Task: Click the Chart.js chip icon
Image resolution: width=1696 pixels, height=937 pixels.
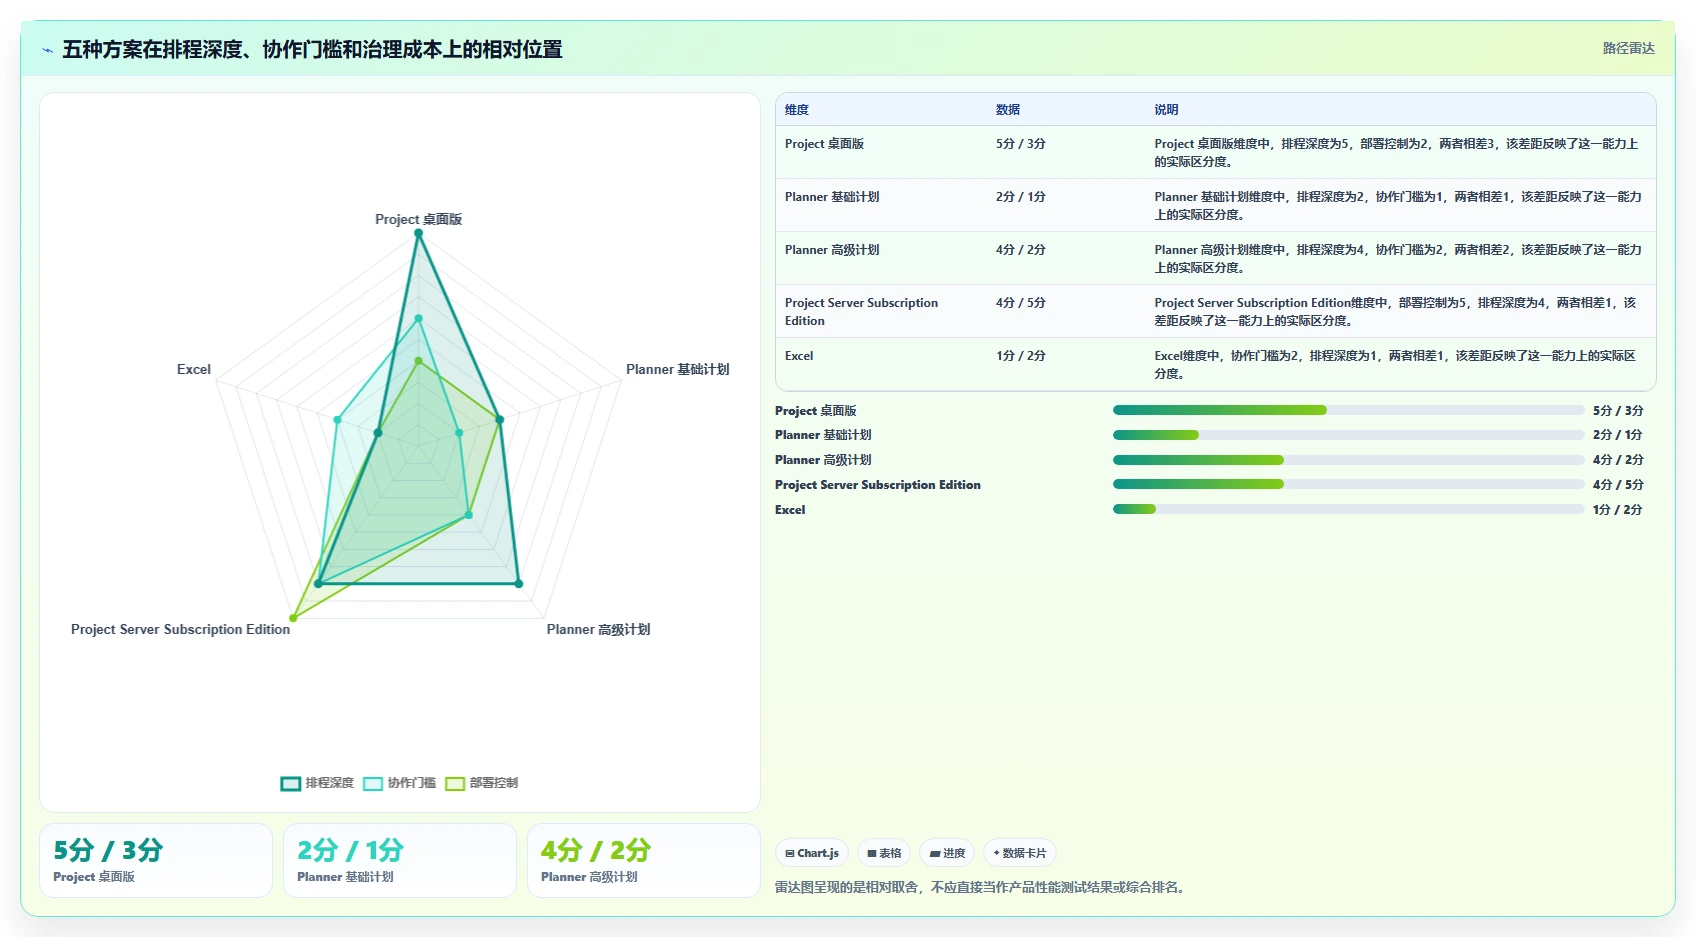Action: 790,853
